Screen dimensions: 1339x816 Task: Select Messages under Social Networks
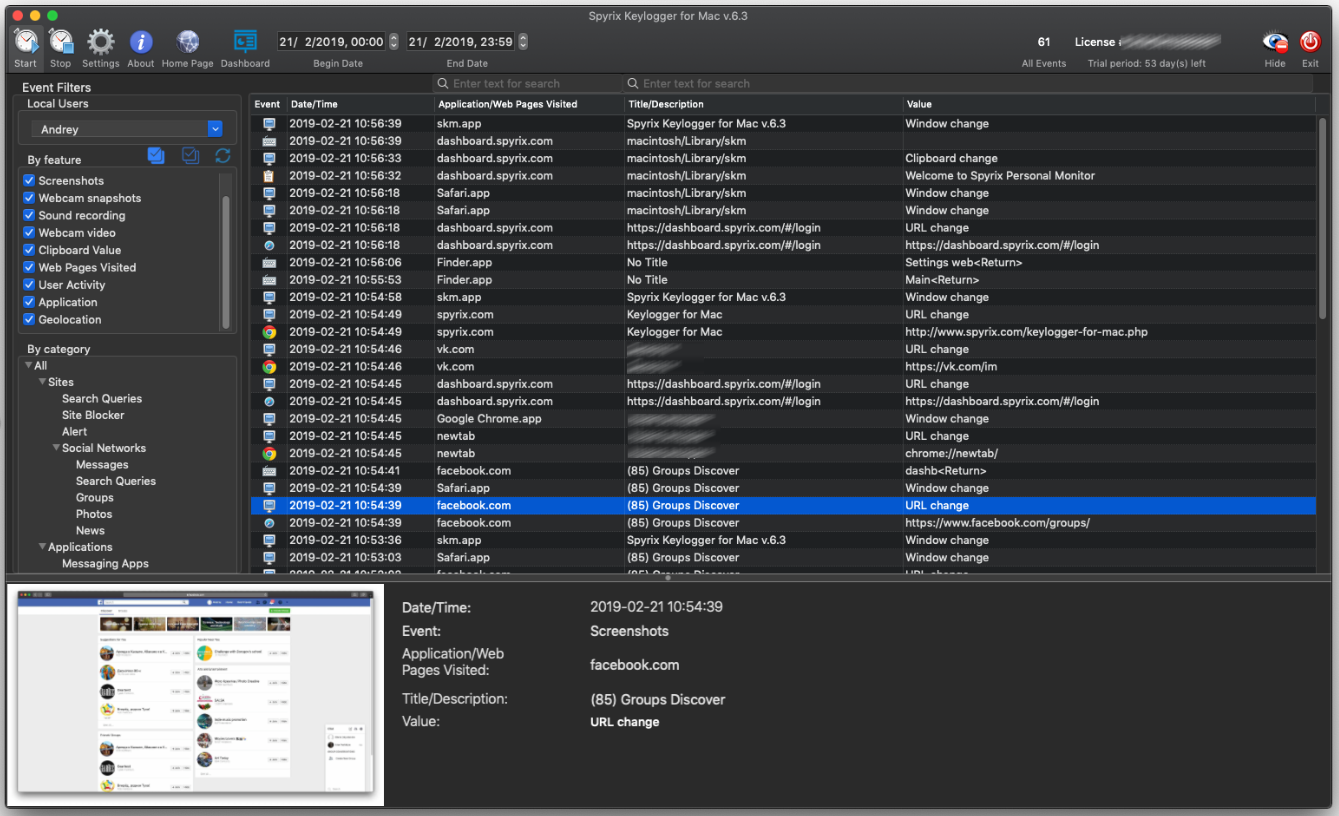click(x=102, y=465)
